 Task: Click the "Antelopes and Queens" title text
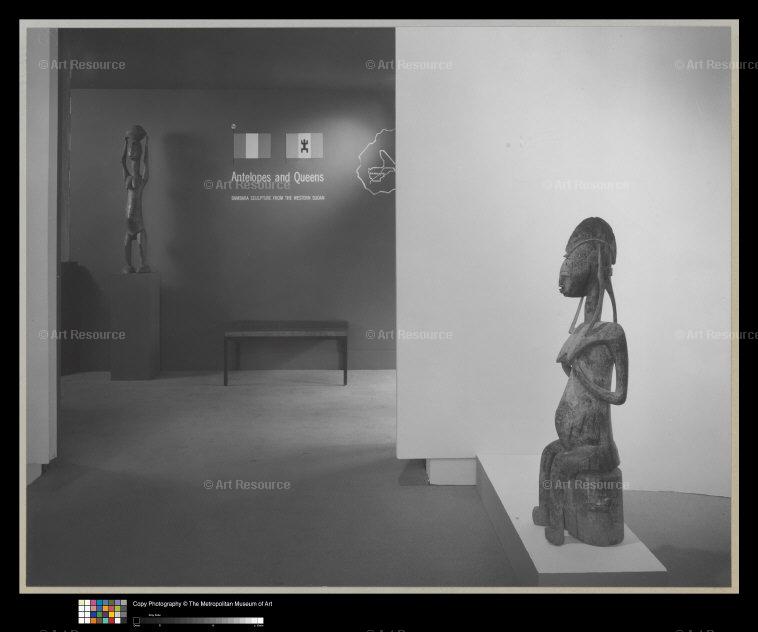tap(277, 177)
